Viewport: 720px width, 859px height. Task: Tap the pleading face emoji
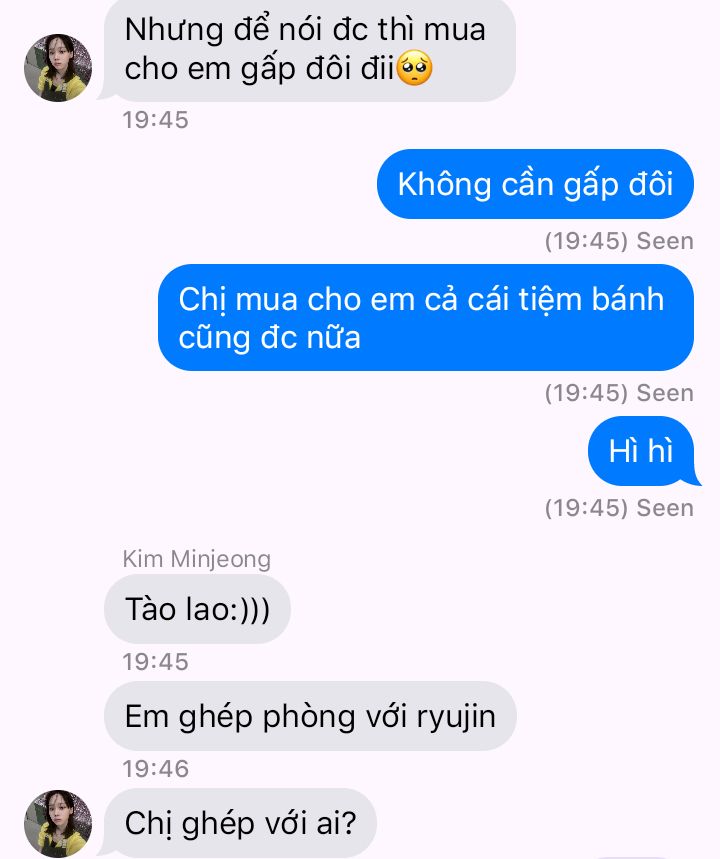point(414,68)
